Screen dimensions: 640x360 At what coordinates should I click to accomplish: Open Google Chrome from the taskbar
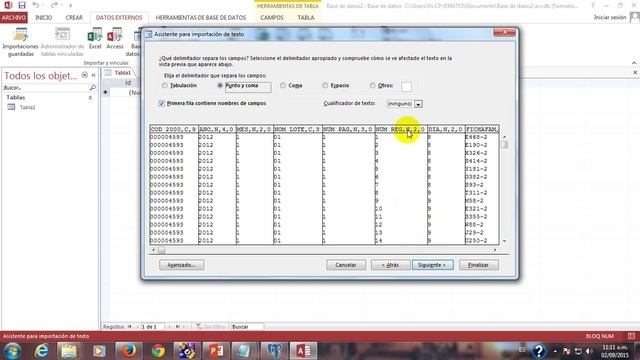(x=158, y=351)
